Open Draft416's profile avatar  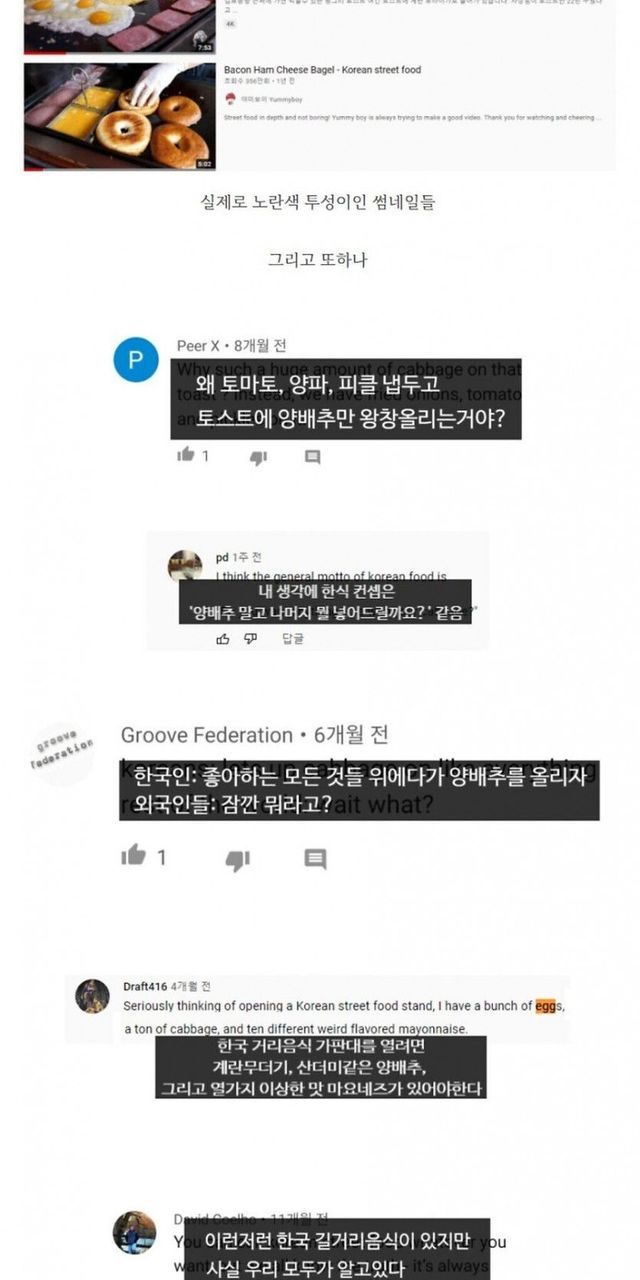pyautogui.click(x=93, y=996)
